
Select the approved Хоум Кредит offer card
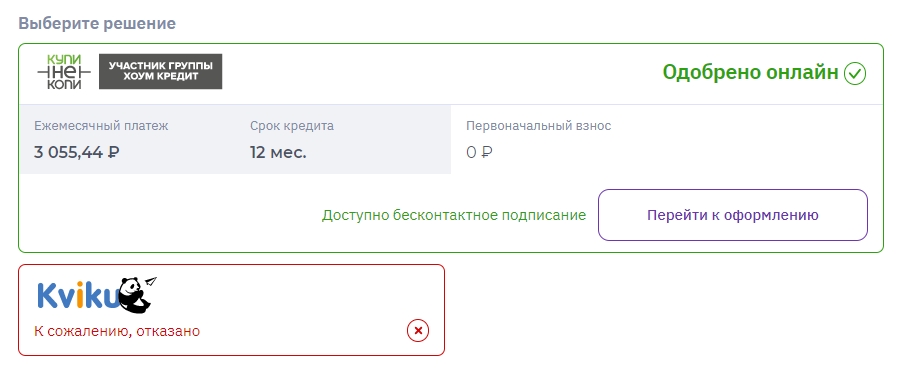tap(451, 148)
